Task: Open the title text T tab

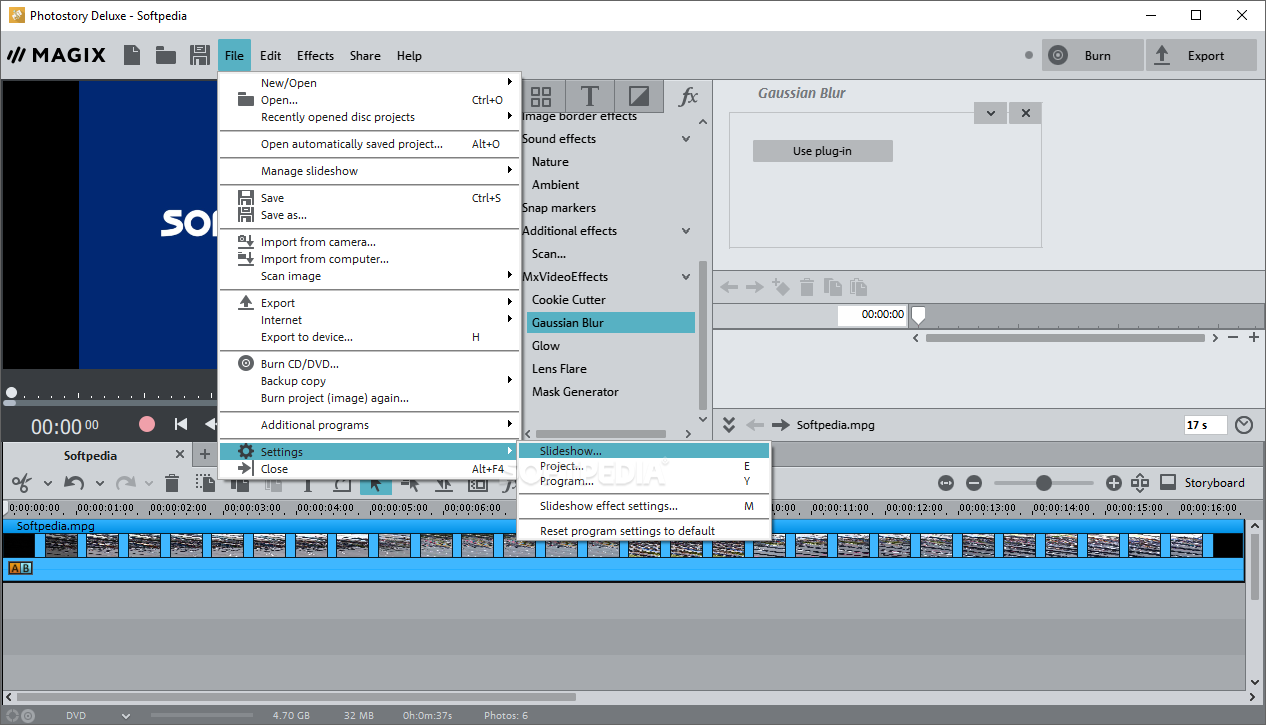Action: click(x=590, y=96)
